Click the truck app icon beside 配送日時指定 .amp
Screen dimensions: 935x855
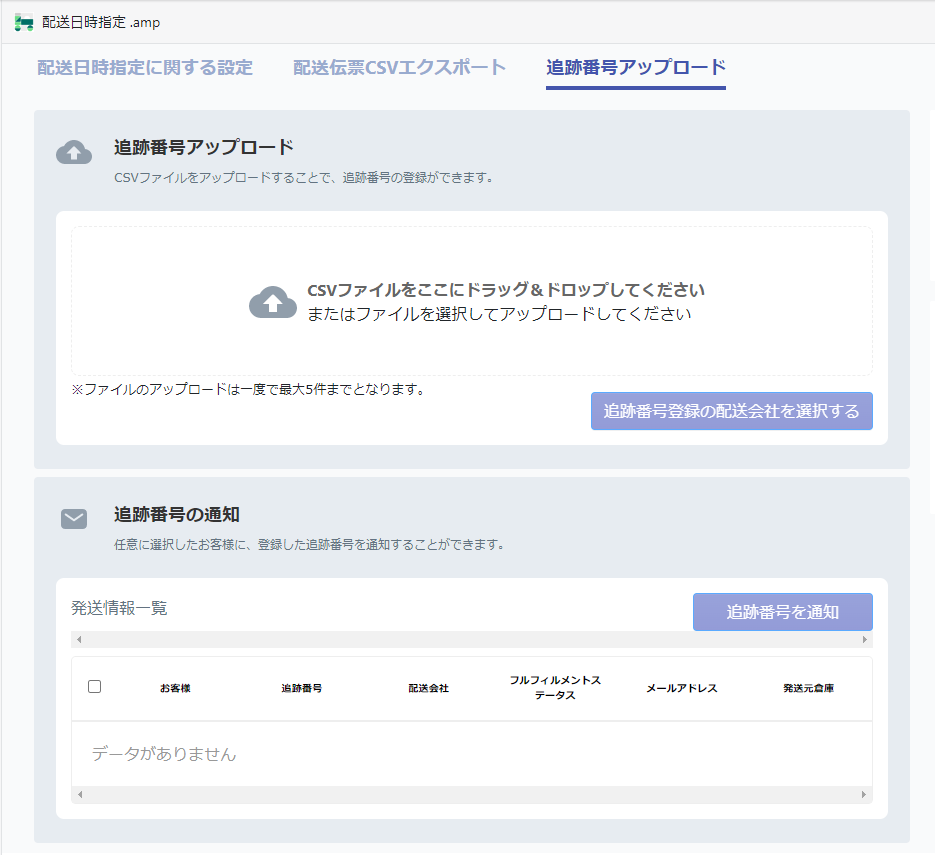pyautogui.click(x=24, y=23)
